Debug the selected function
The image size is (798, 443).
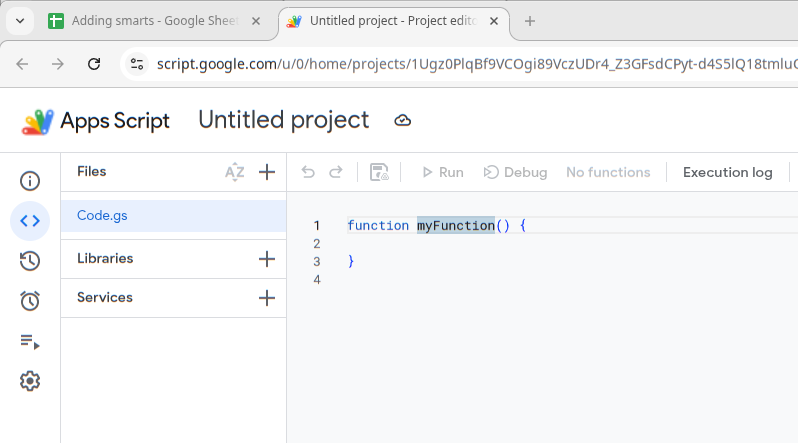pos(515,173)
